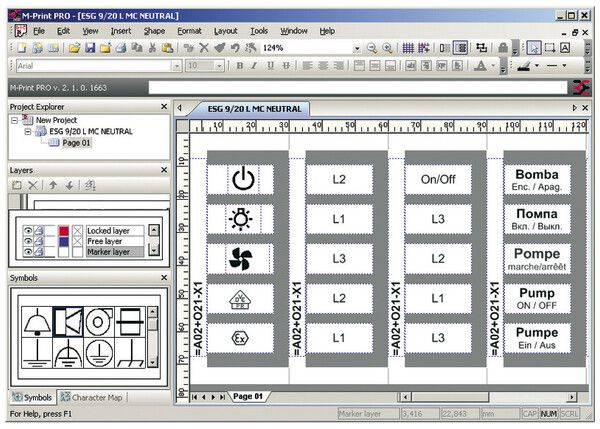
Task: Move layer up with the up arrow icon
Action: (53, 186)
